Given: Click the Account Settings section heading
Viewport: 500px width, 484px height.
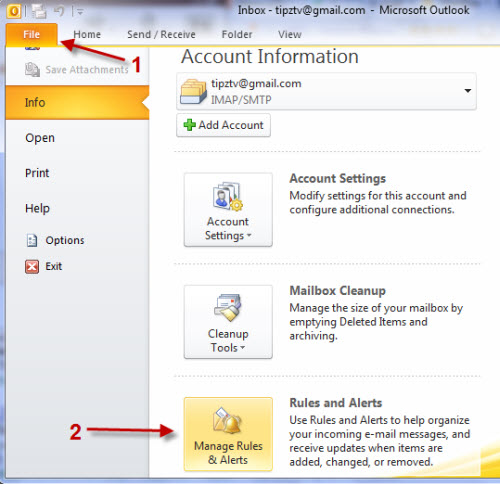Looking at the screenshot, I should [337, 178].
